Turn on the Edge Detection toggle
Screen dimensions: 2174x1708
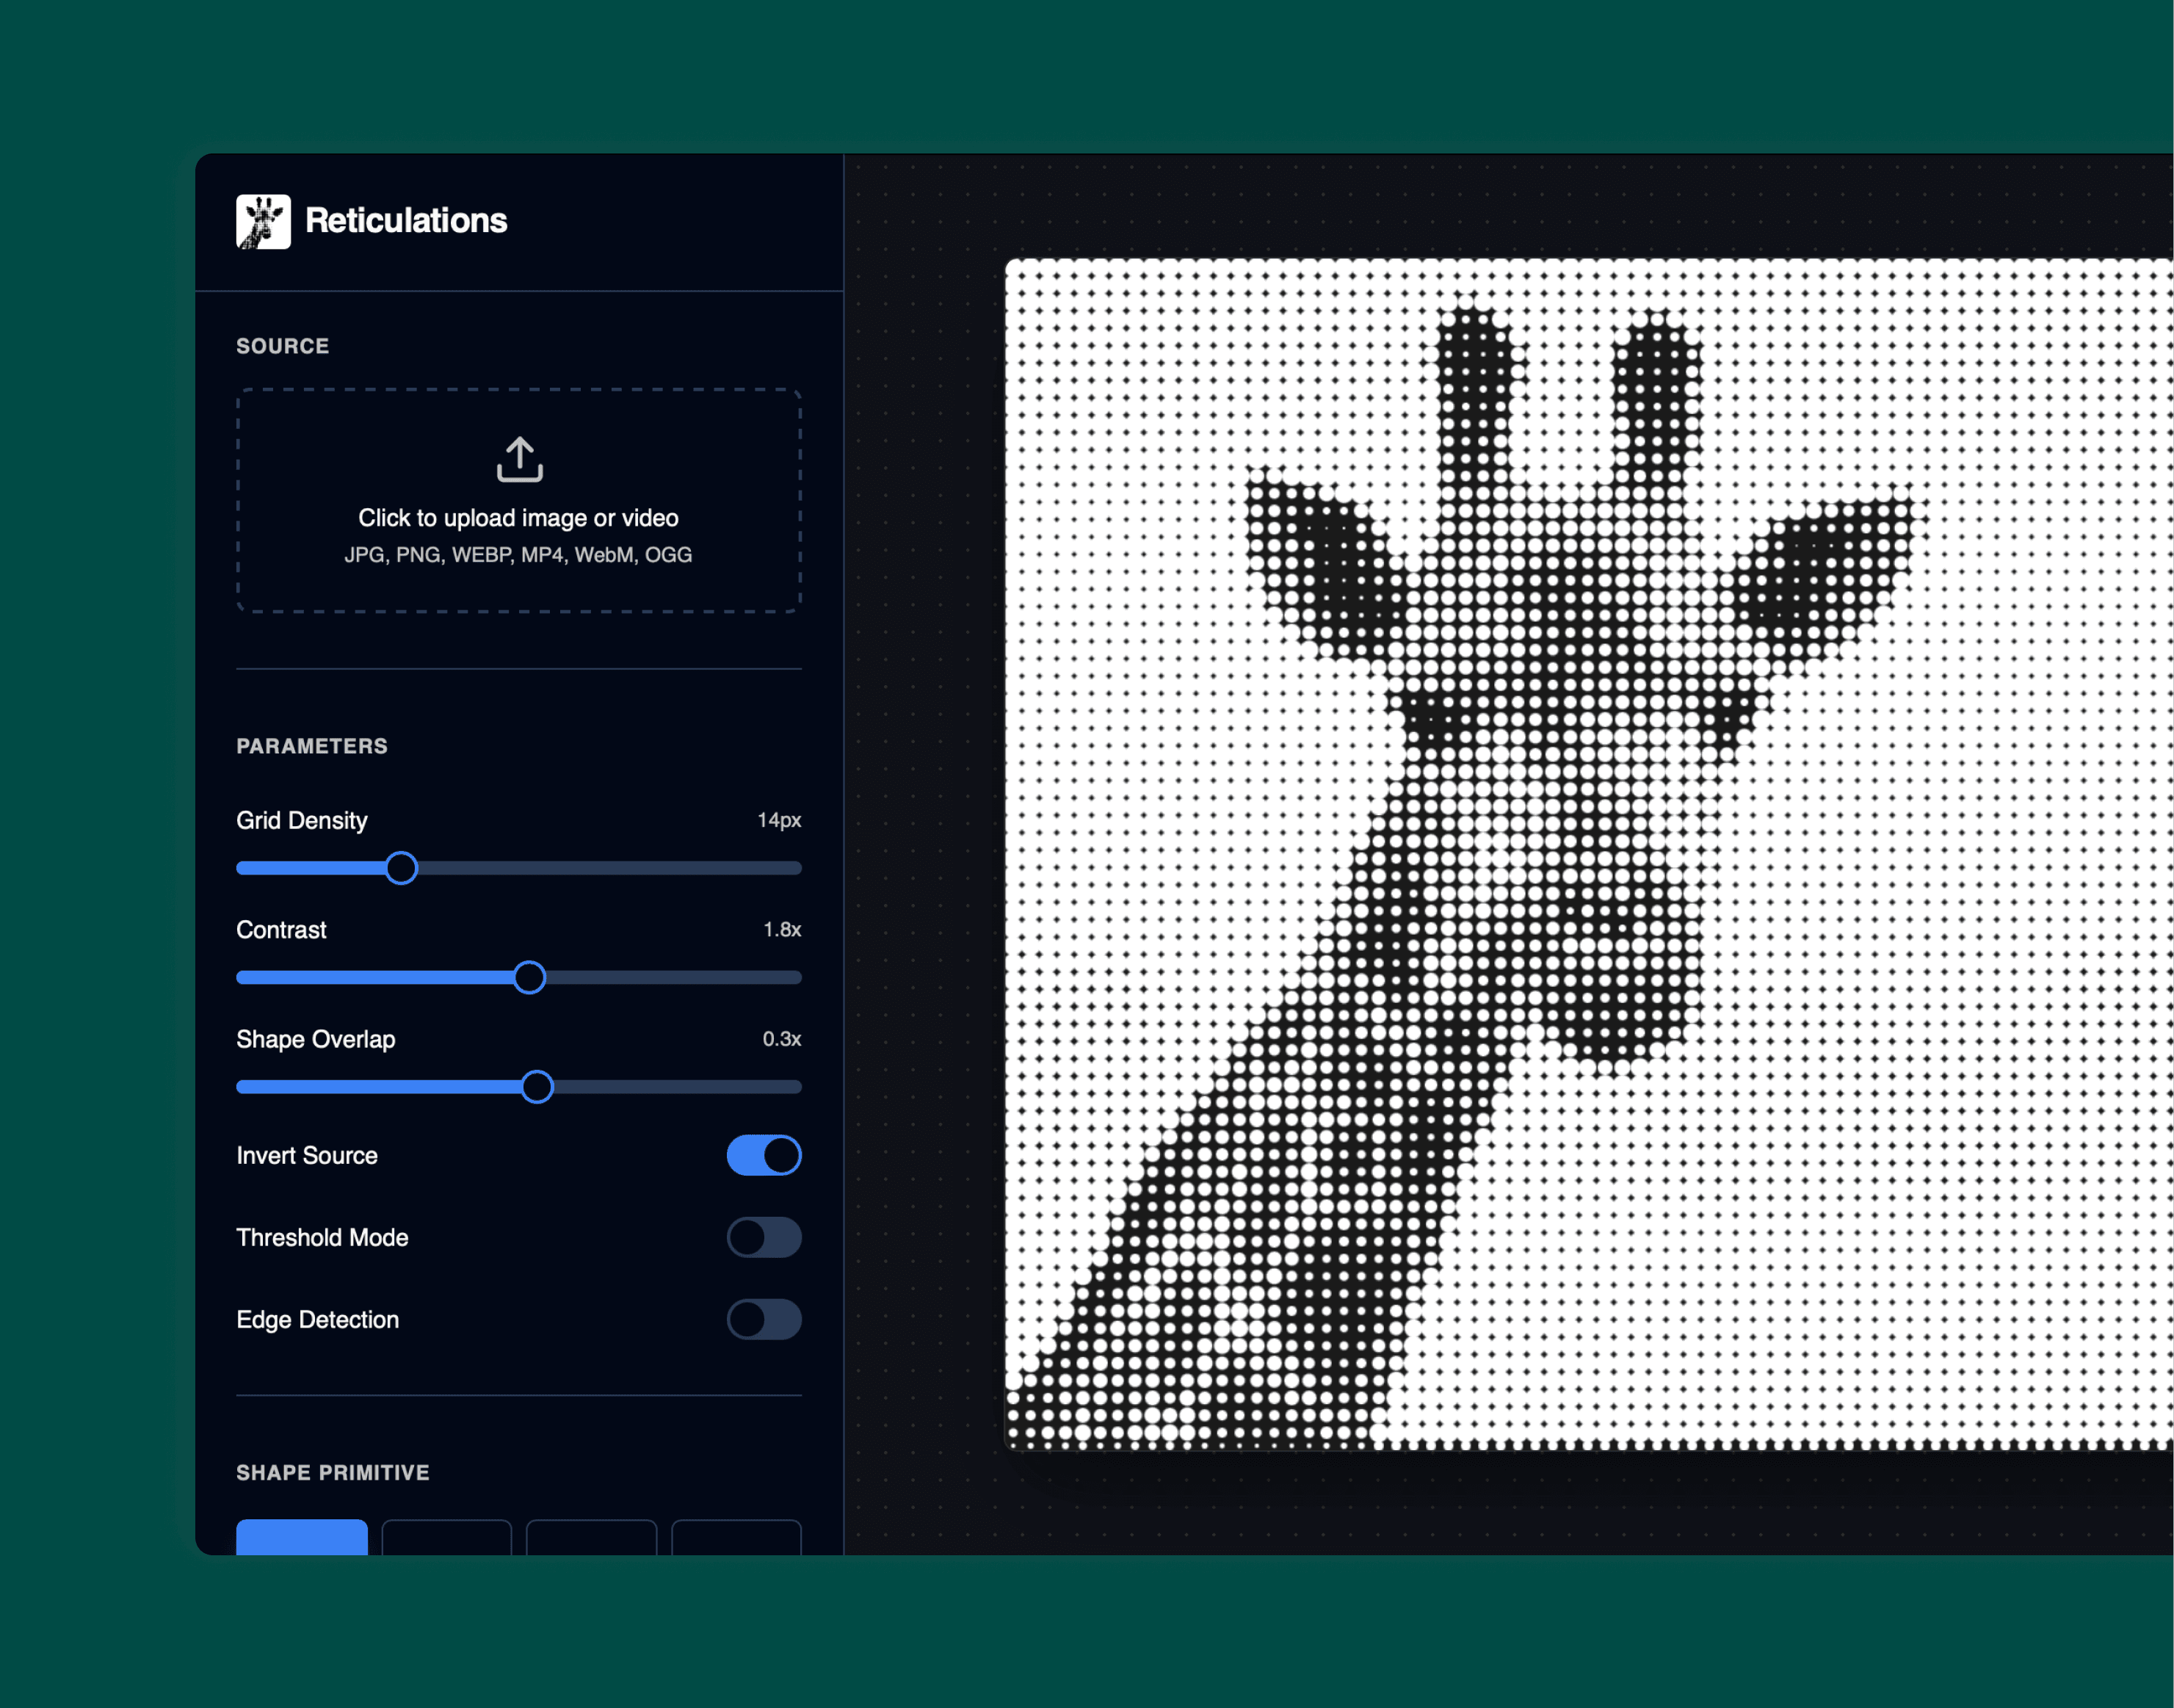764,1319
